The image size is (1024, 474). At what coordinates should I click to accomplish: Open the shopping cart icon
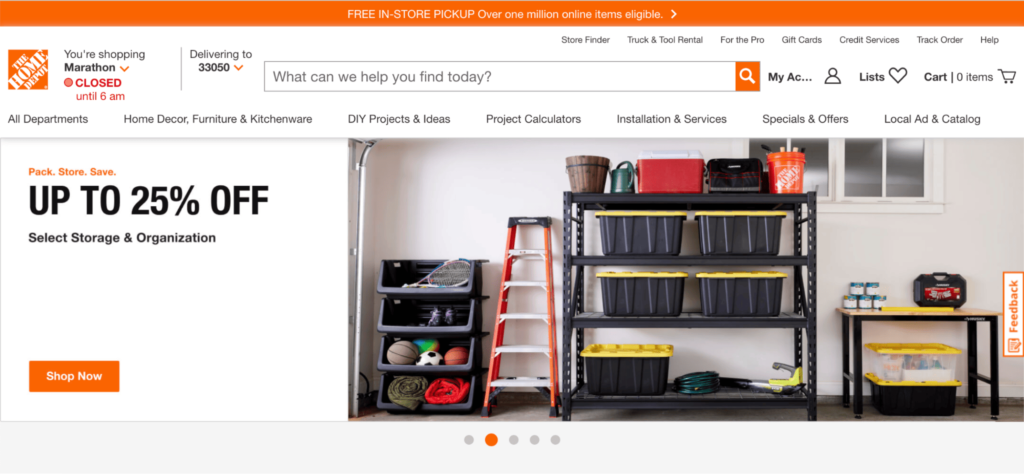1006,76
